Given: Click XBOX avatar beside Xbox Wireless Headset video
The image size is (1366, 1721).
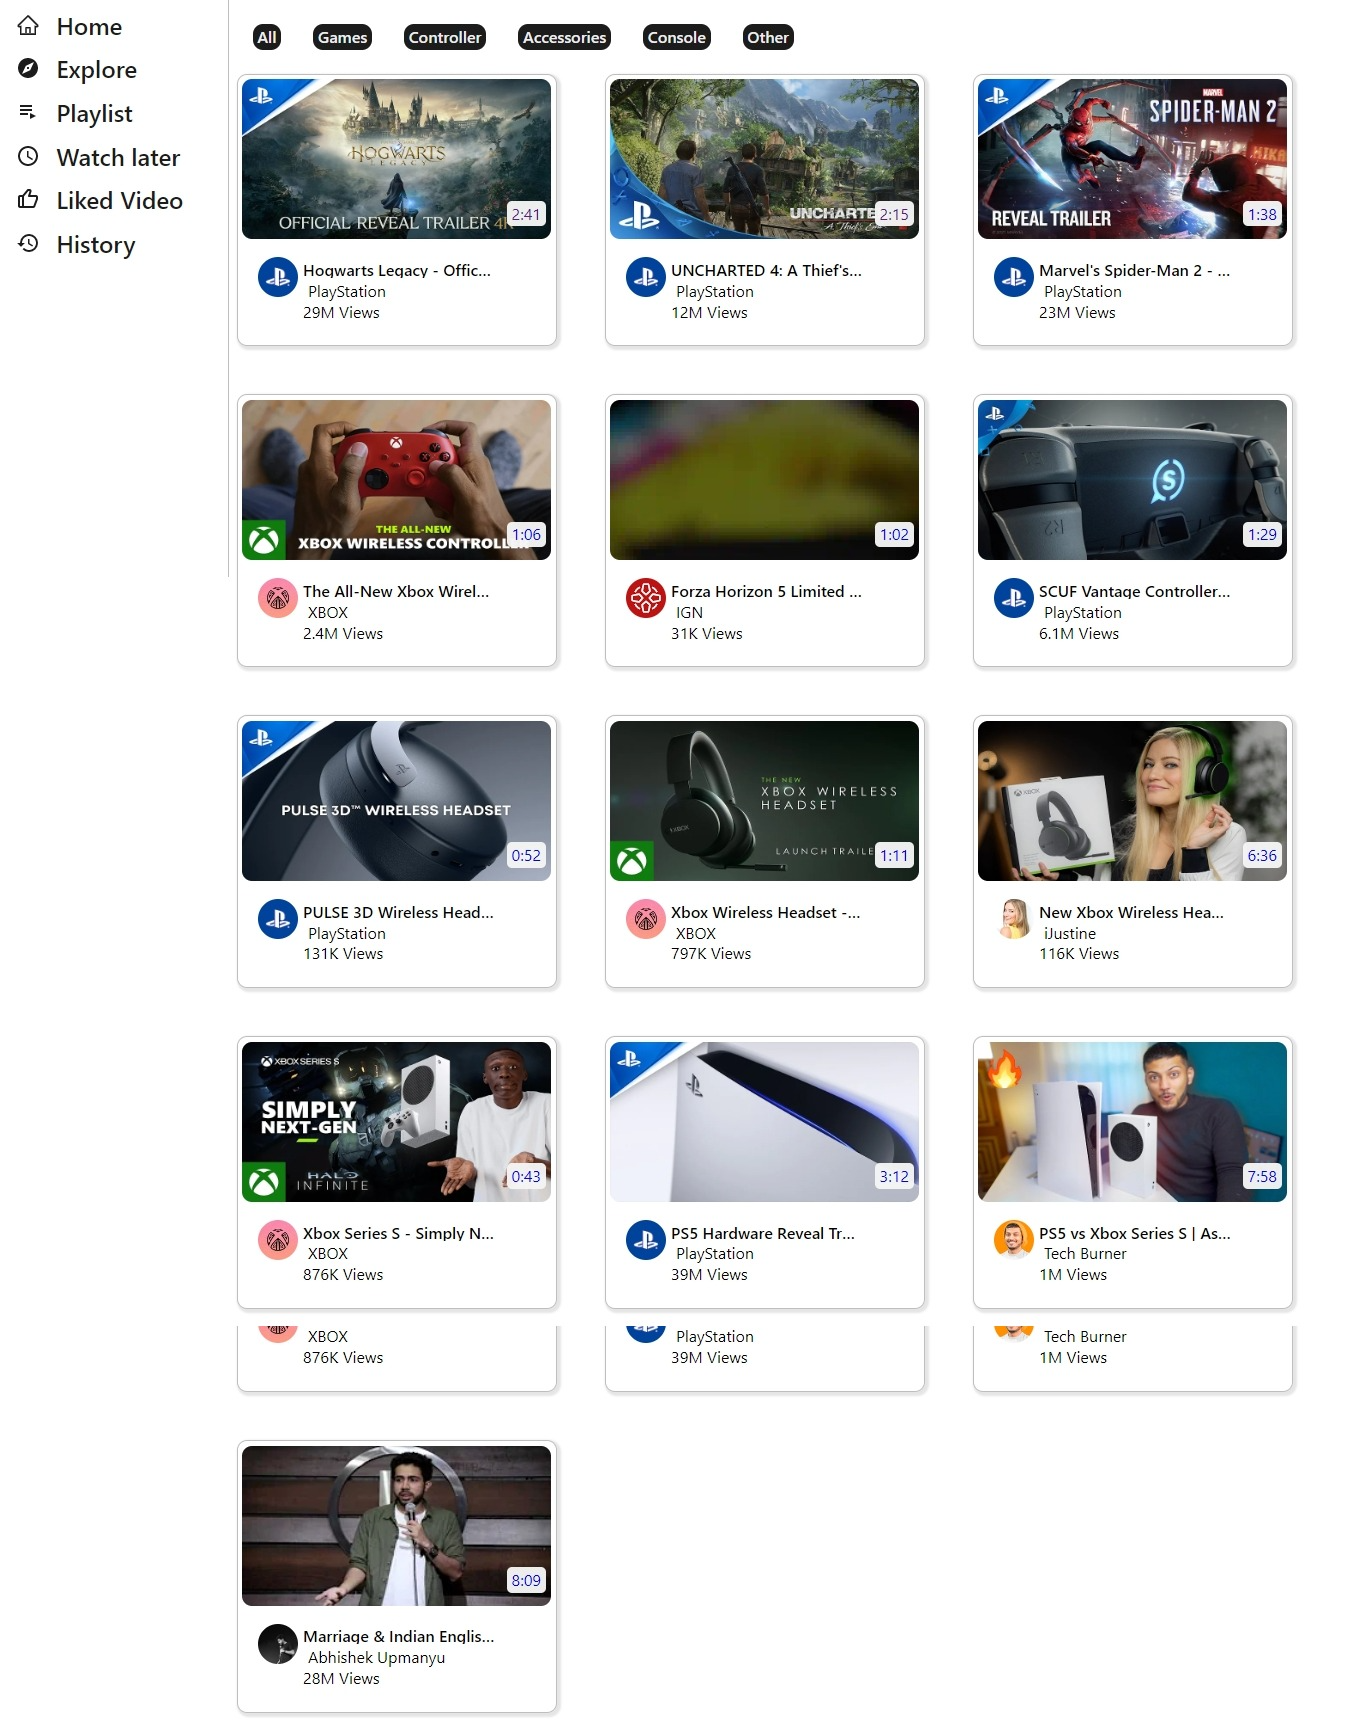Looking at the screenshot, I should (646, 919).
